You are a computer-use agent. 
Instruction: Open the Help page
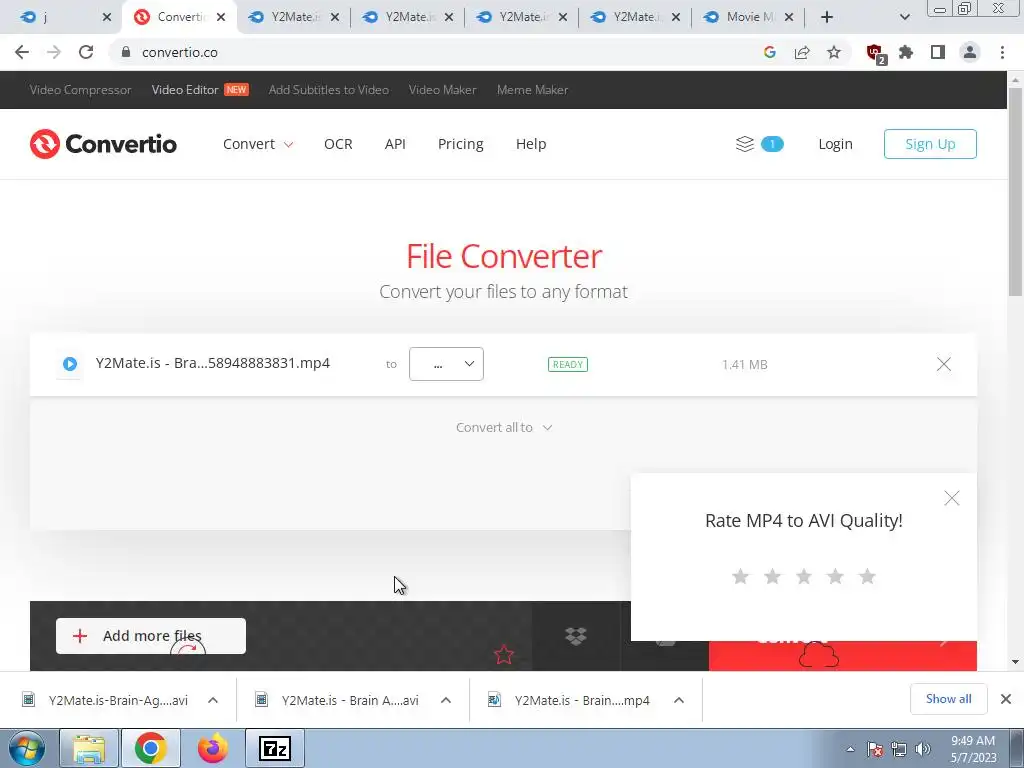tap(531, 144)
